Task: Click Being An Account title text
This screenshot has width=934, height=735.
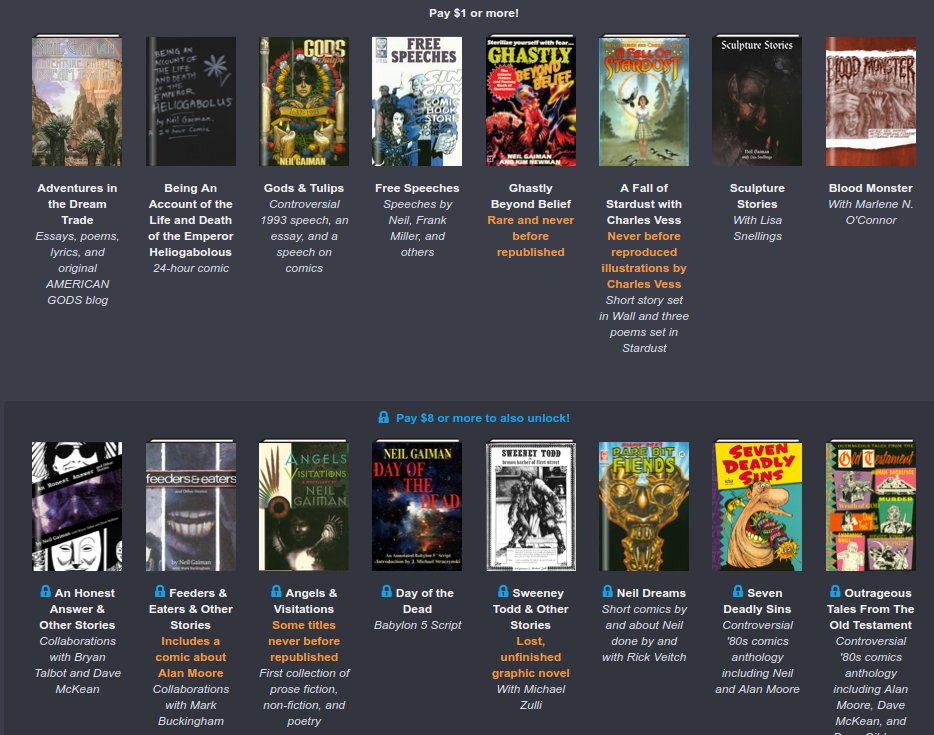Action: click(x=191, y=220)
